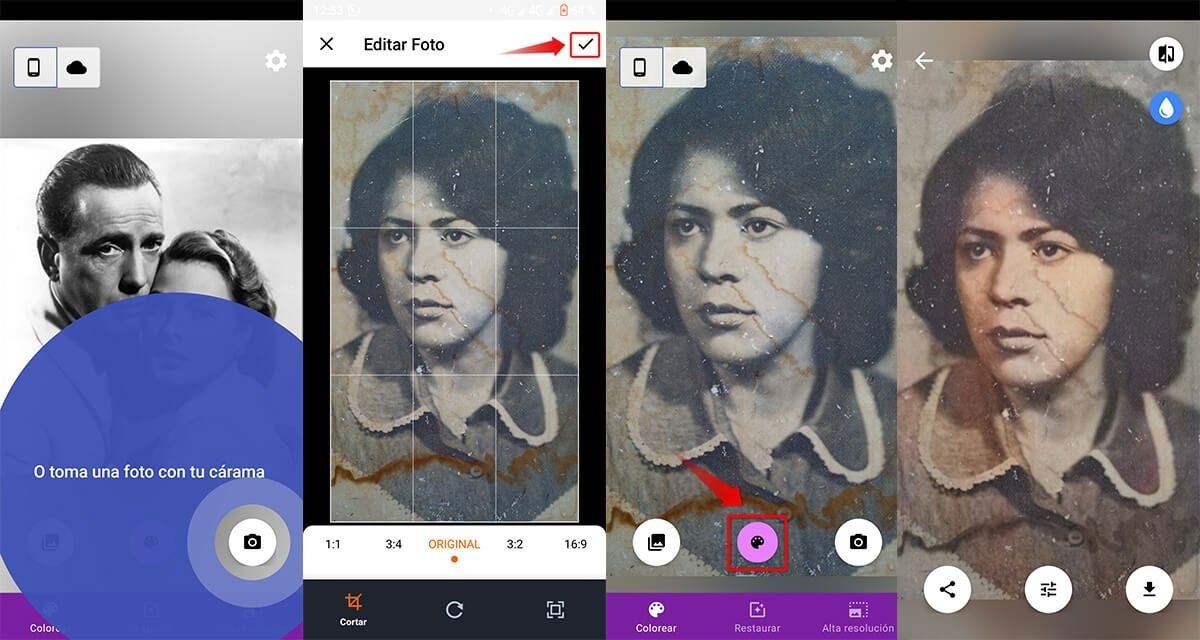Share the restored photo
1200x640 pixels.
point(946,590)
